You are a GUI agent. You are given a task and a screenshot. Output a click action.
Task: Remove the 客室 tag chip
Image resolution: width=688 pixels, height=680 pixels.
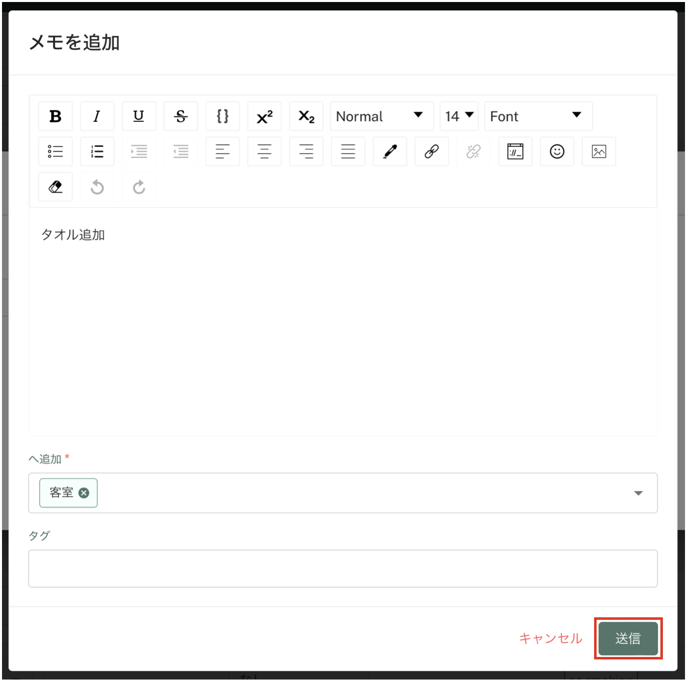(84, 493)
